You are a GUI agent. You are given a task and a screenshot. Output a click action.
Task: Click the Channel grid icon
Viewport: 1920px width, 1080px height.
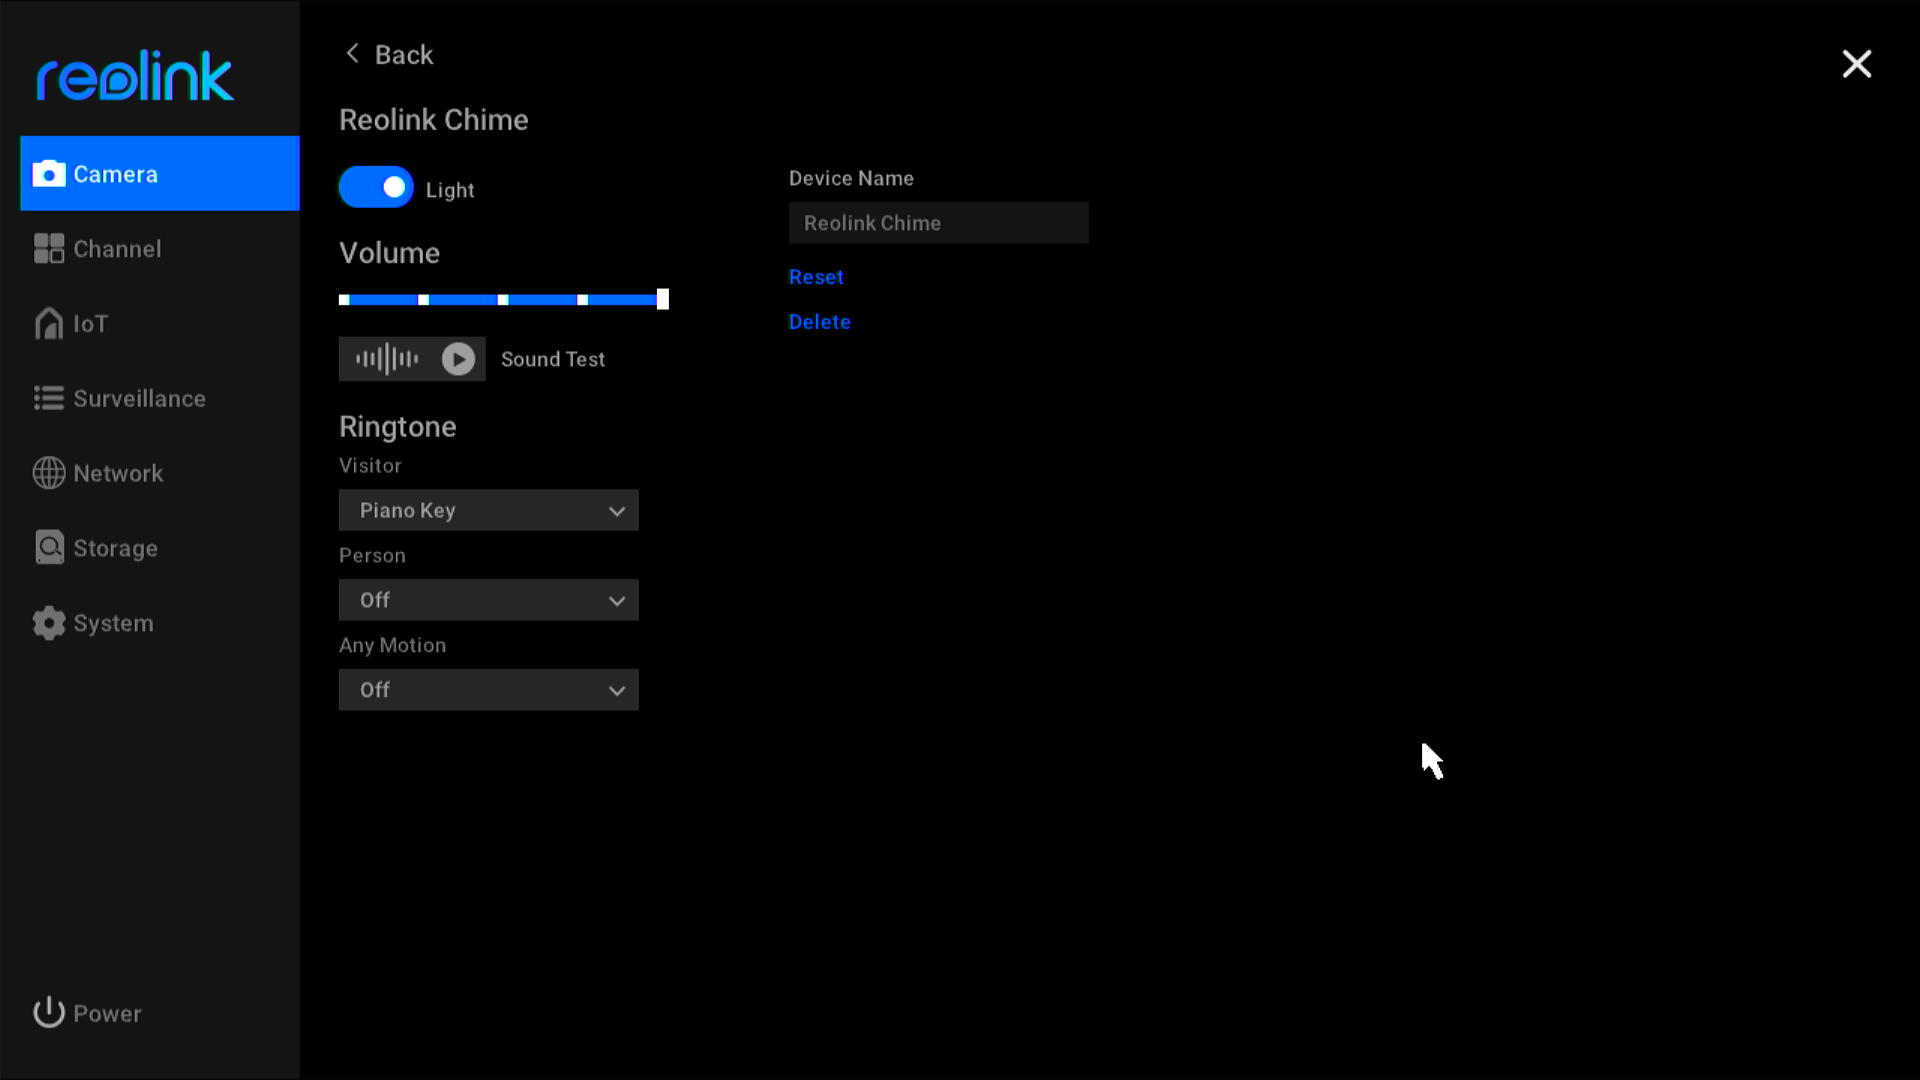49,249
